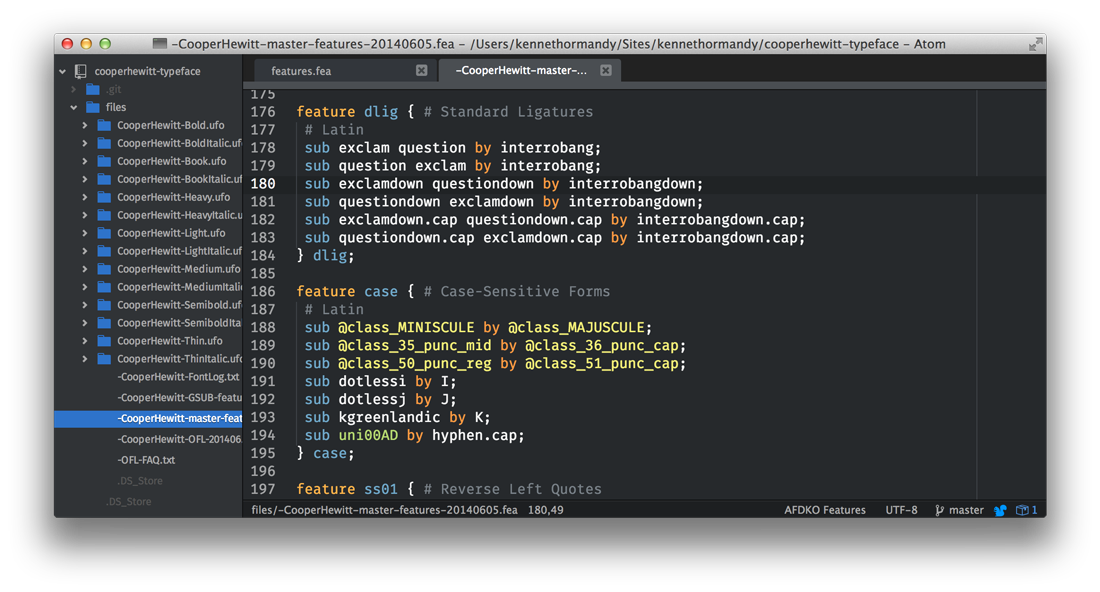This screenshot has height=592, width=1100.
Task: Click the CooperHewitt-BoldItalic.ufo folder icon
Action: 104,143
